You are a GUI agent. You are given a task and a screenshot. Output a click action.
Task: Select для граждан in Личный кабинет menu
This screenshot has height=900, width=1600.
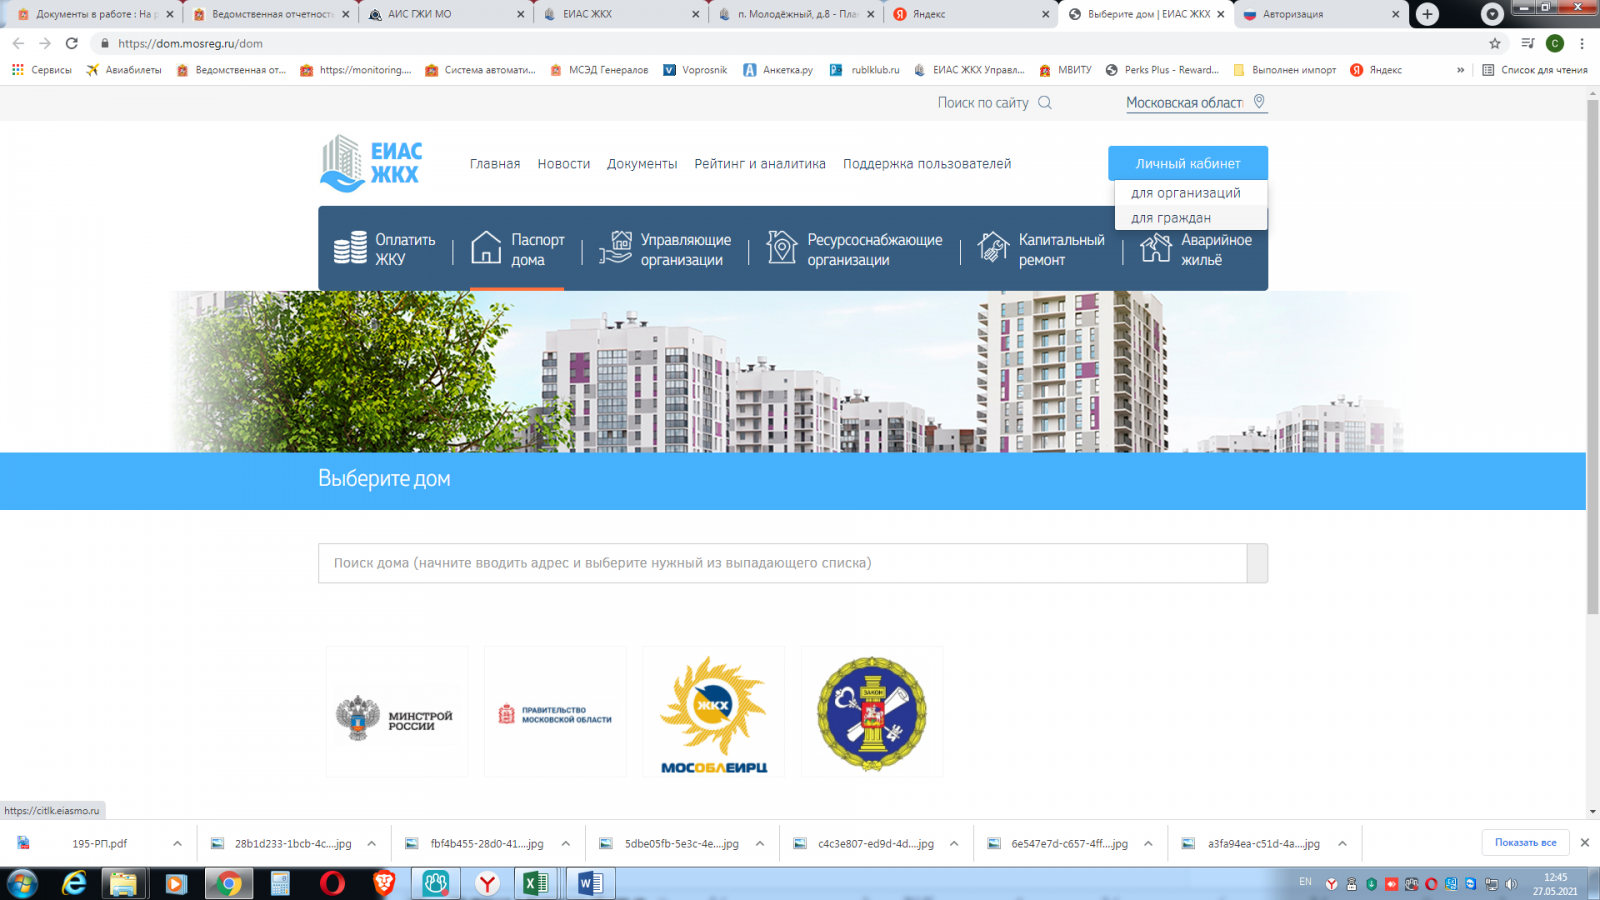pyautogui.click(x=1171, y=218)
